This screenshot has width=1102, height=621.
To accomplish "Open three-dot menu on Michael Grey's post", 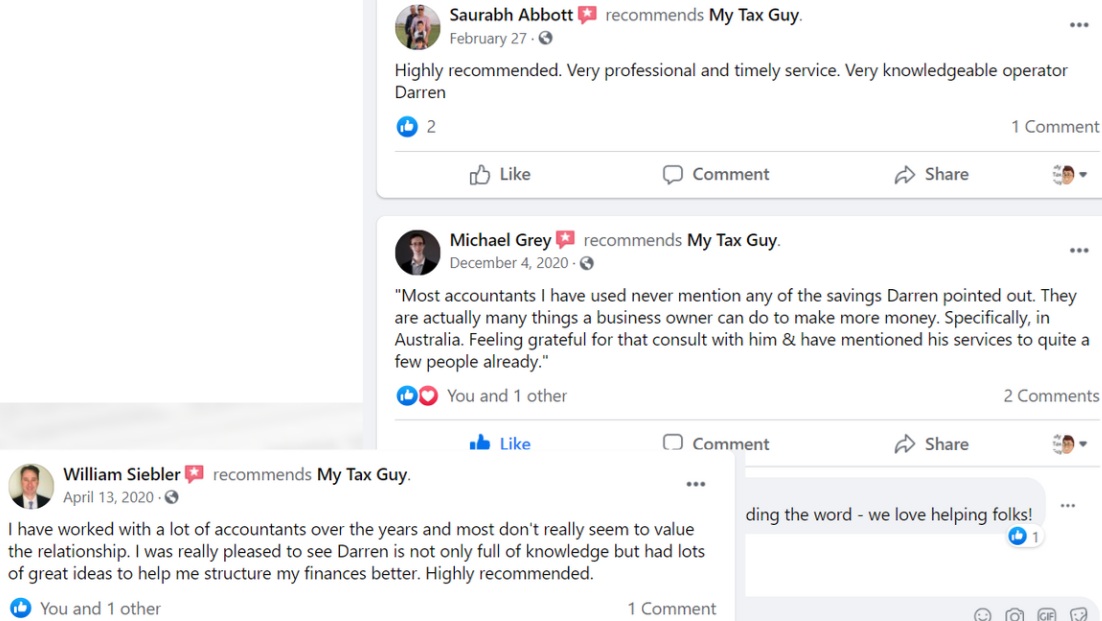I will coord(1079,250).
